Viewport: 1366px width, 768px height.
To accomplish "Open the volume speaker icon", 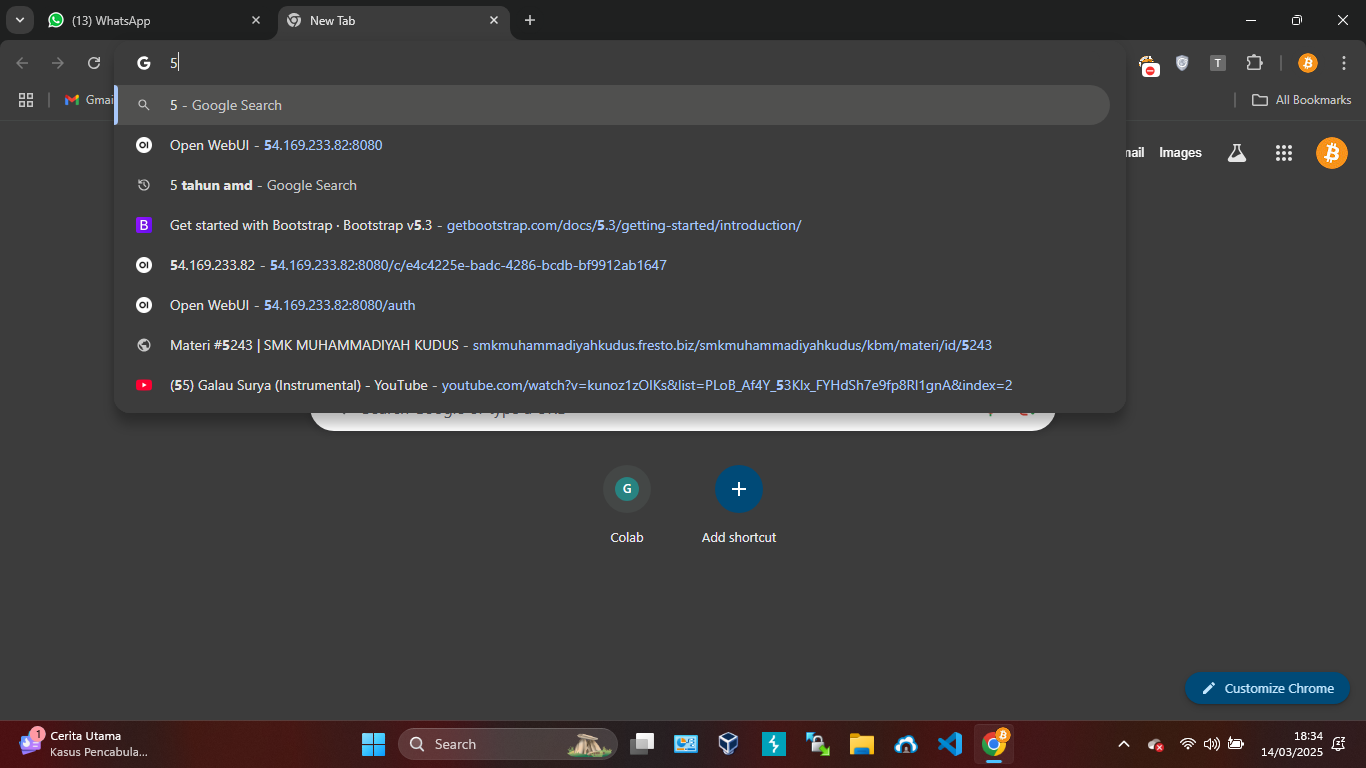I will (x=1212, y=744).
